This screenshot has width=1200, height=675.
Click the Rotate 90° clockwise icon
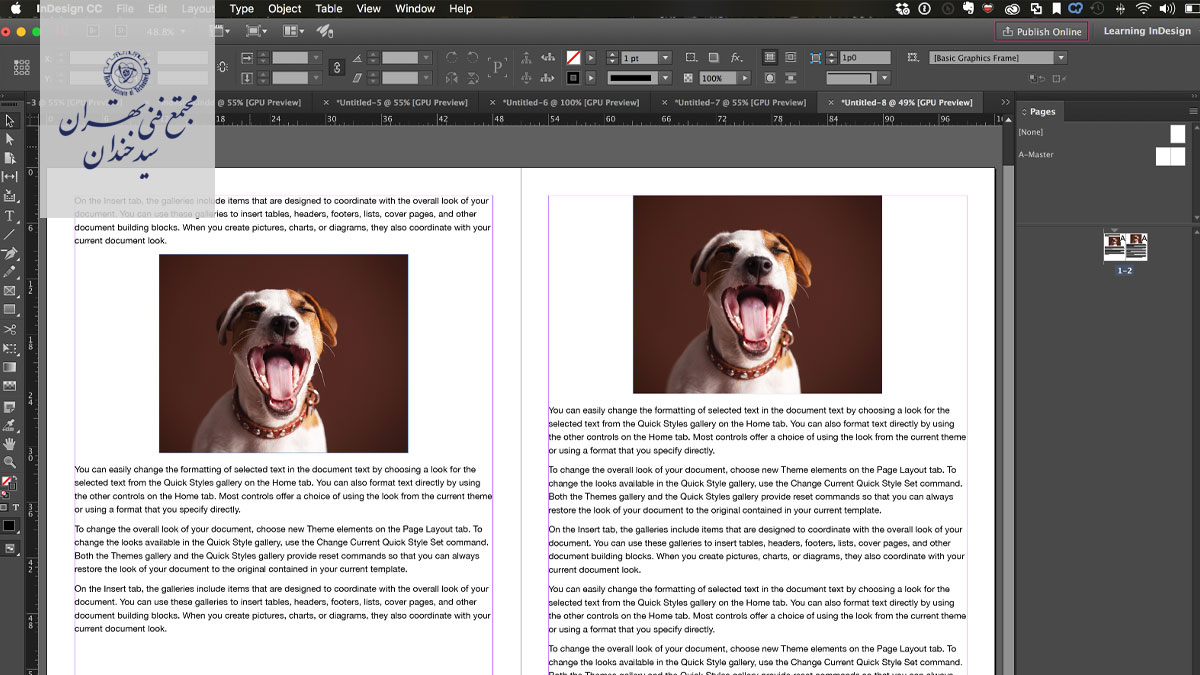pos(452,58)
